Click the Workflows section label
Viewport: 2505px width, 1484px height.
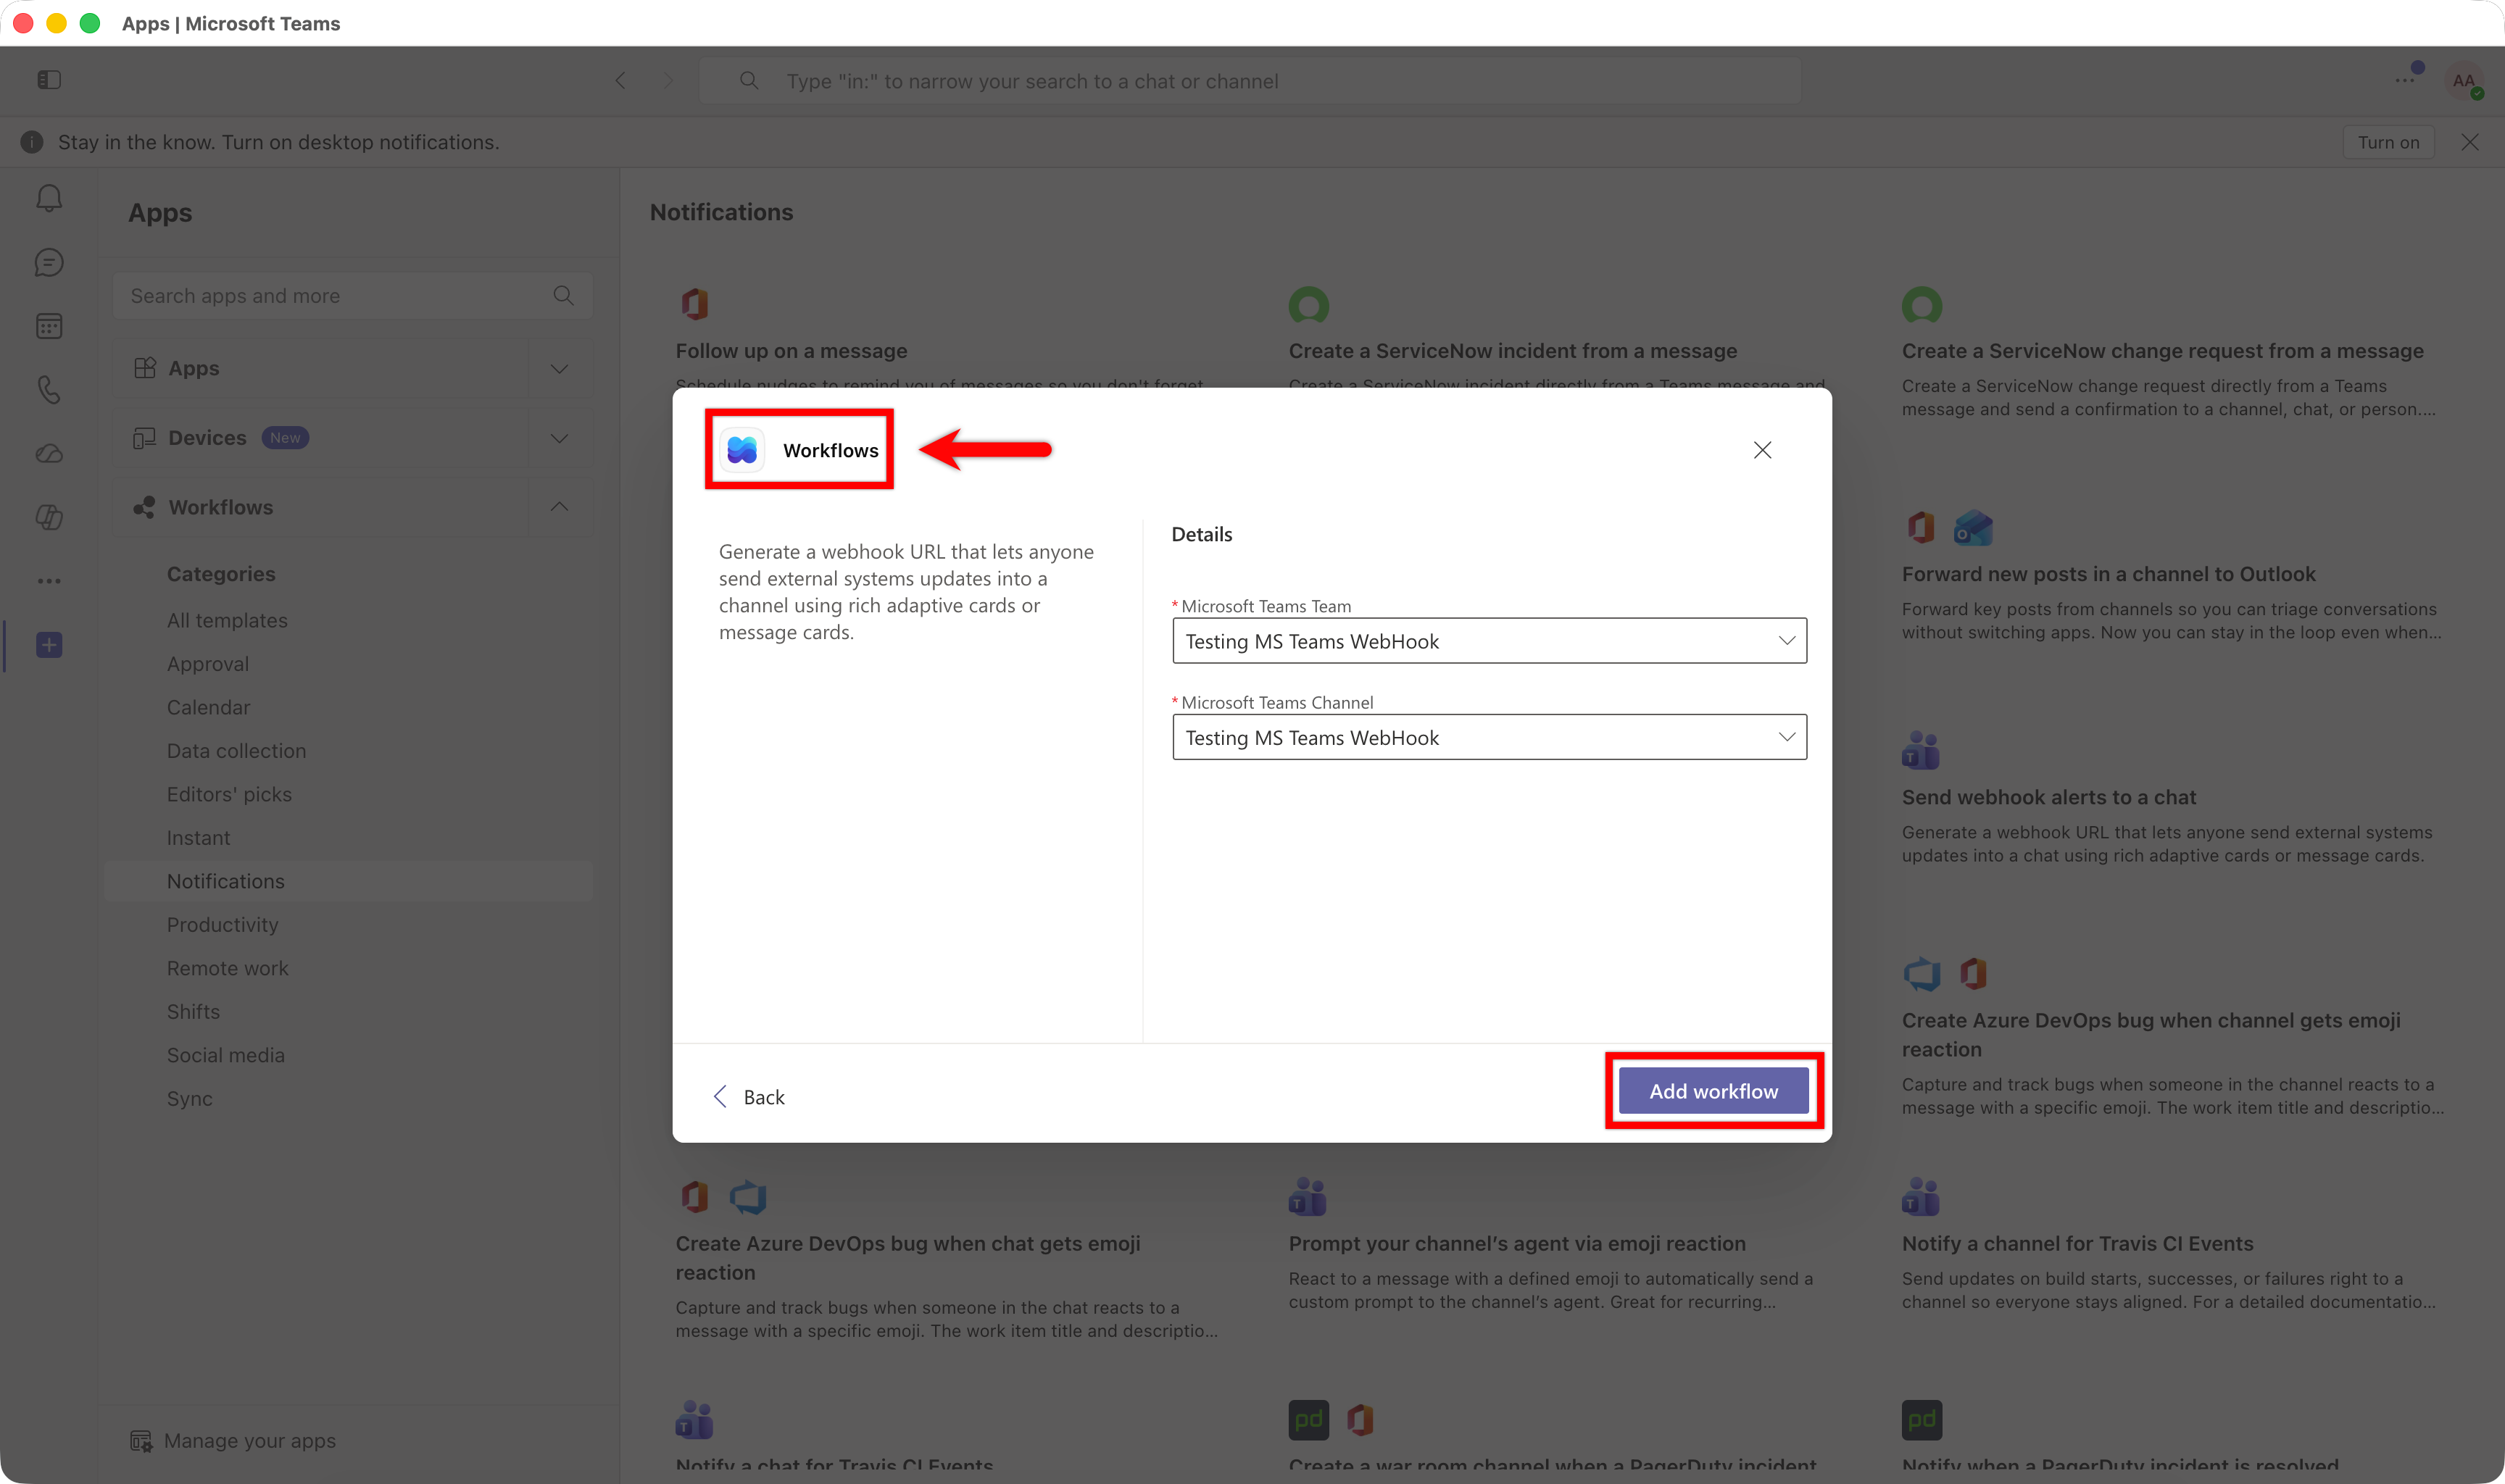tap(220, 507)
